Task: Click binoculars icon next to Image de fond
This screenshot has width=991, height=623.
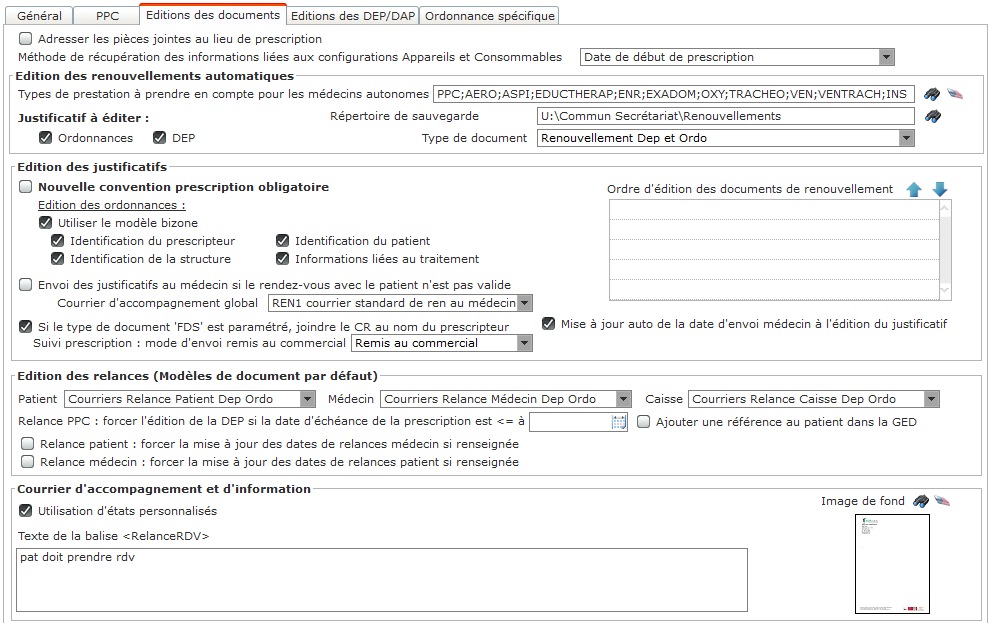Action: (x=921, y=502)
